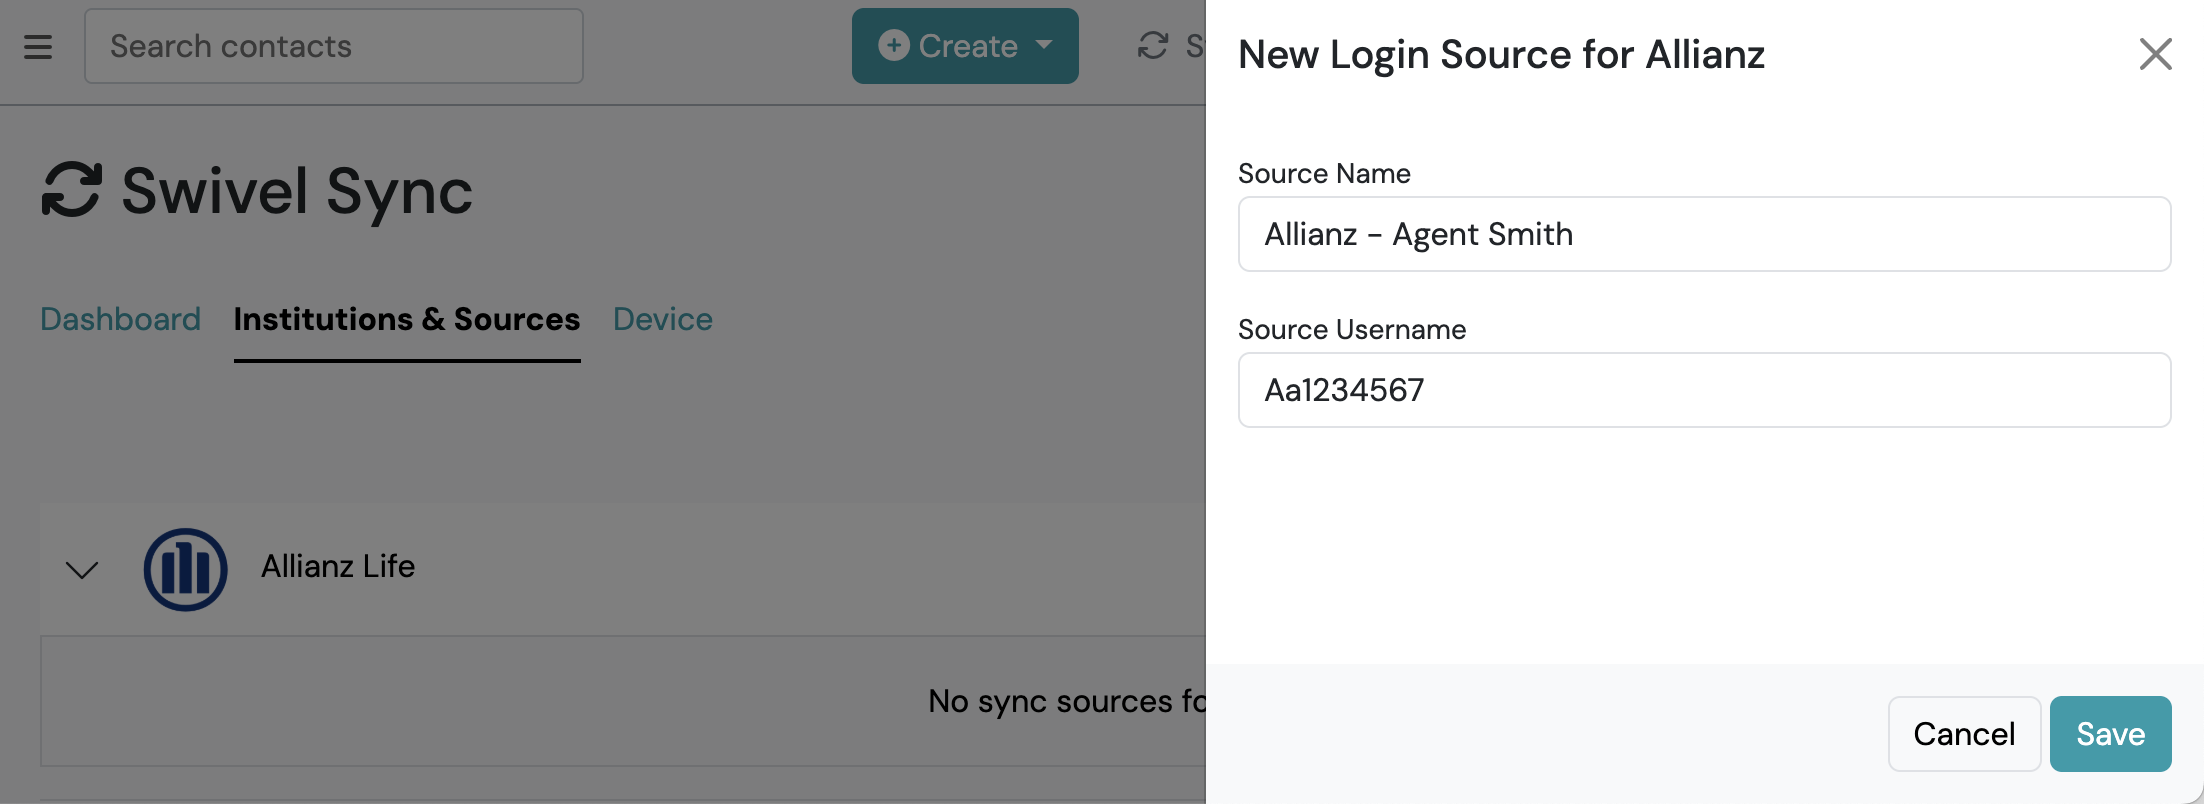This screenshot has height=804, width=2204.
Task: Click the No sync sources message
Action: coord(1067,701)
